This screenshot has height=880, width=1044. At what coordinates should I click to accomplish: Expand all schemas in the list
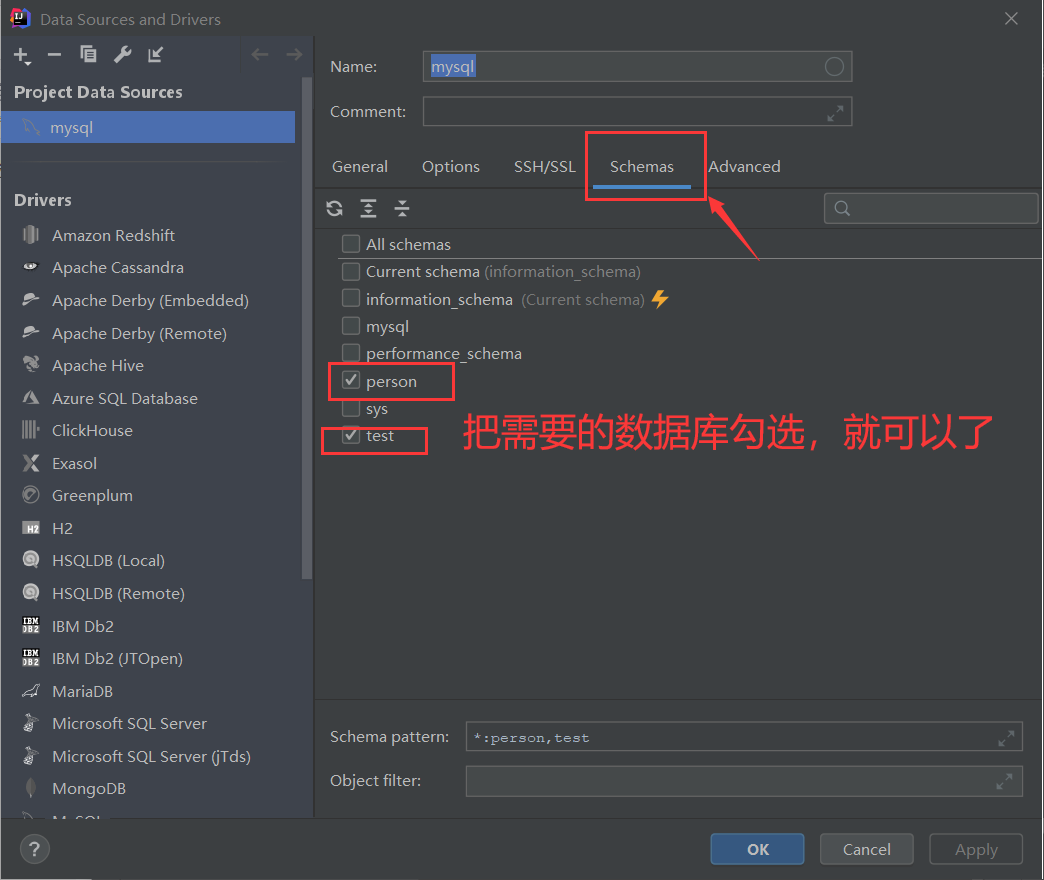(368, 208)
